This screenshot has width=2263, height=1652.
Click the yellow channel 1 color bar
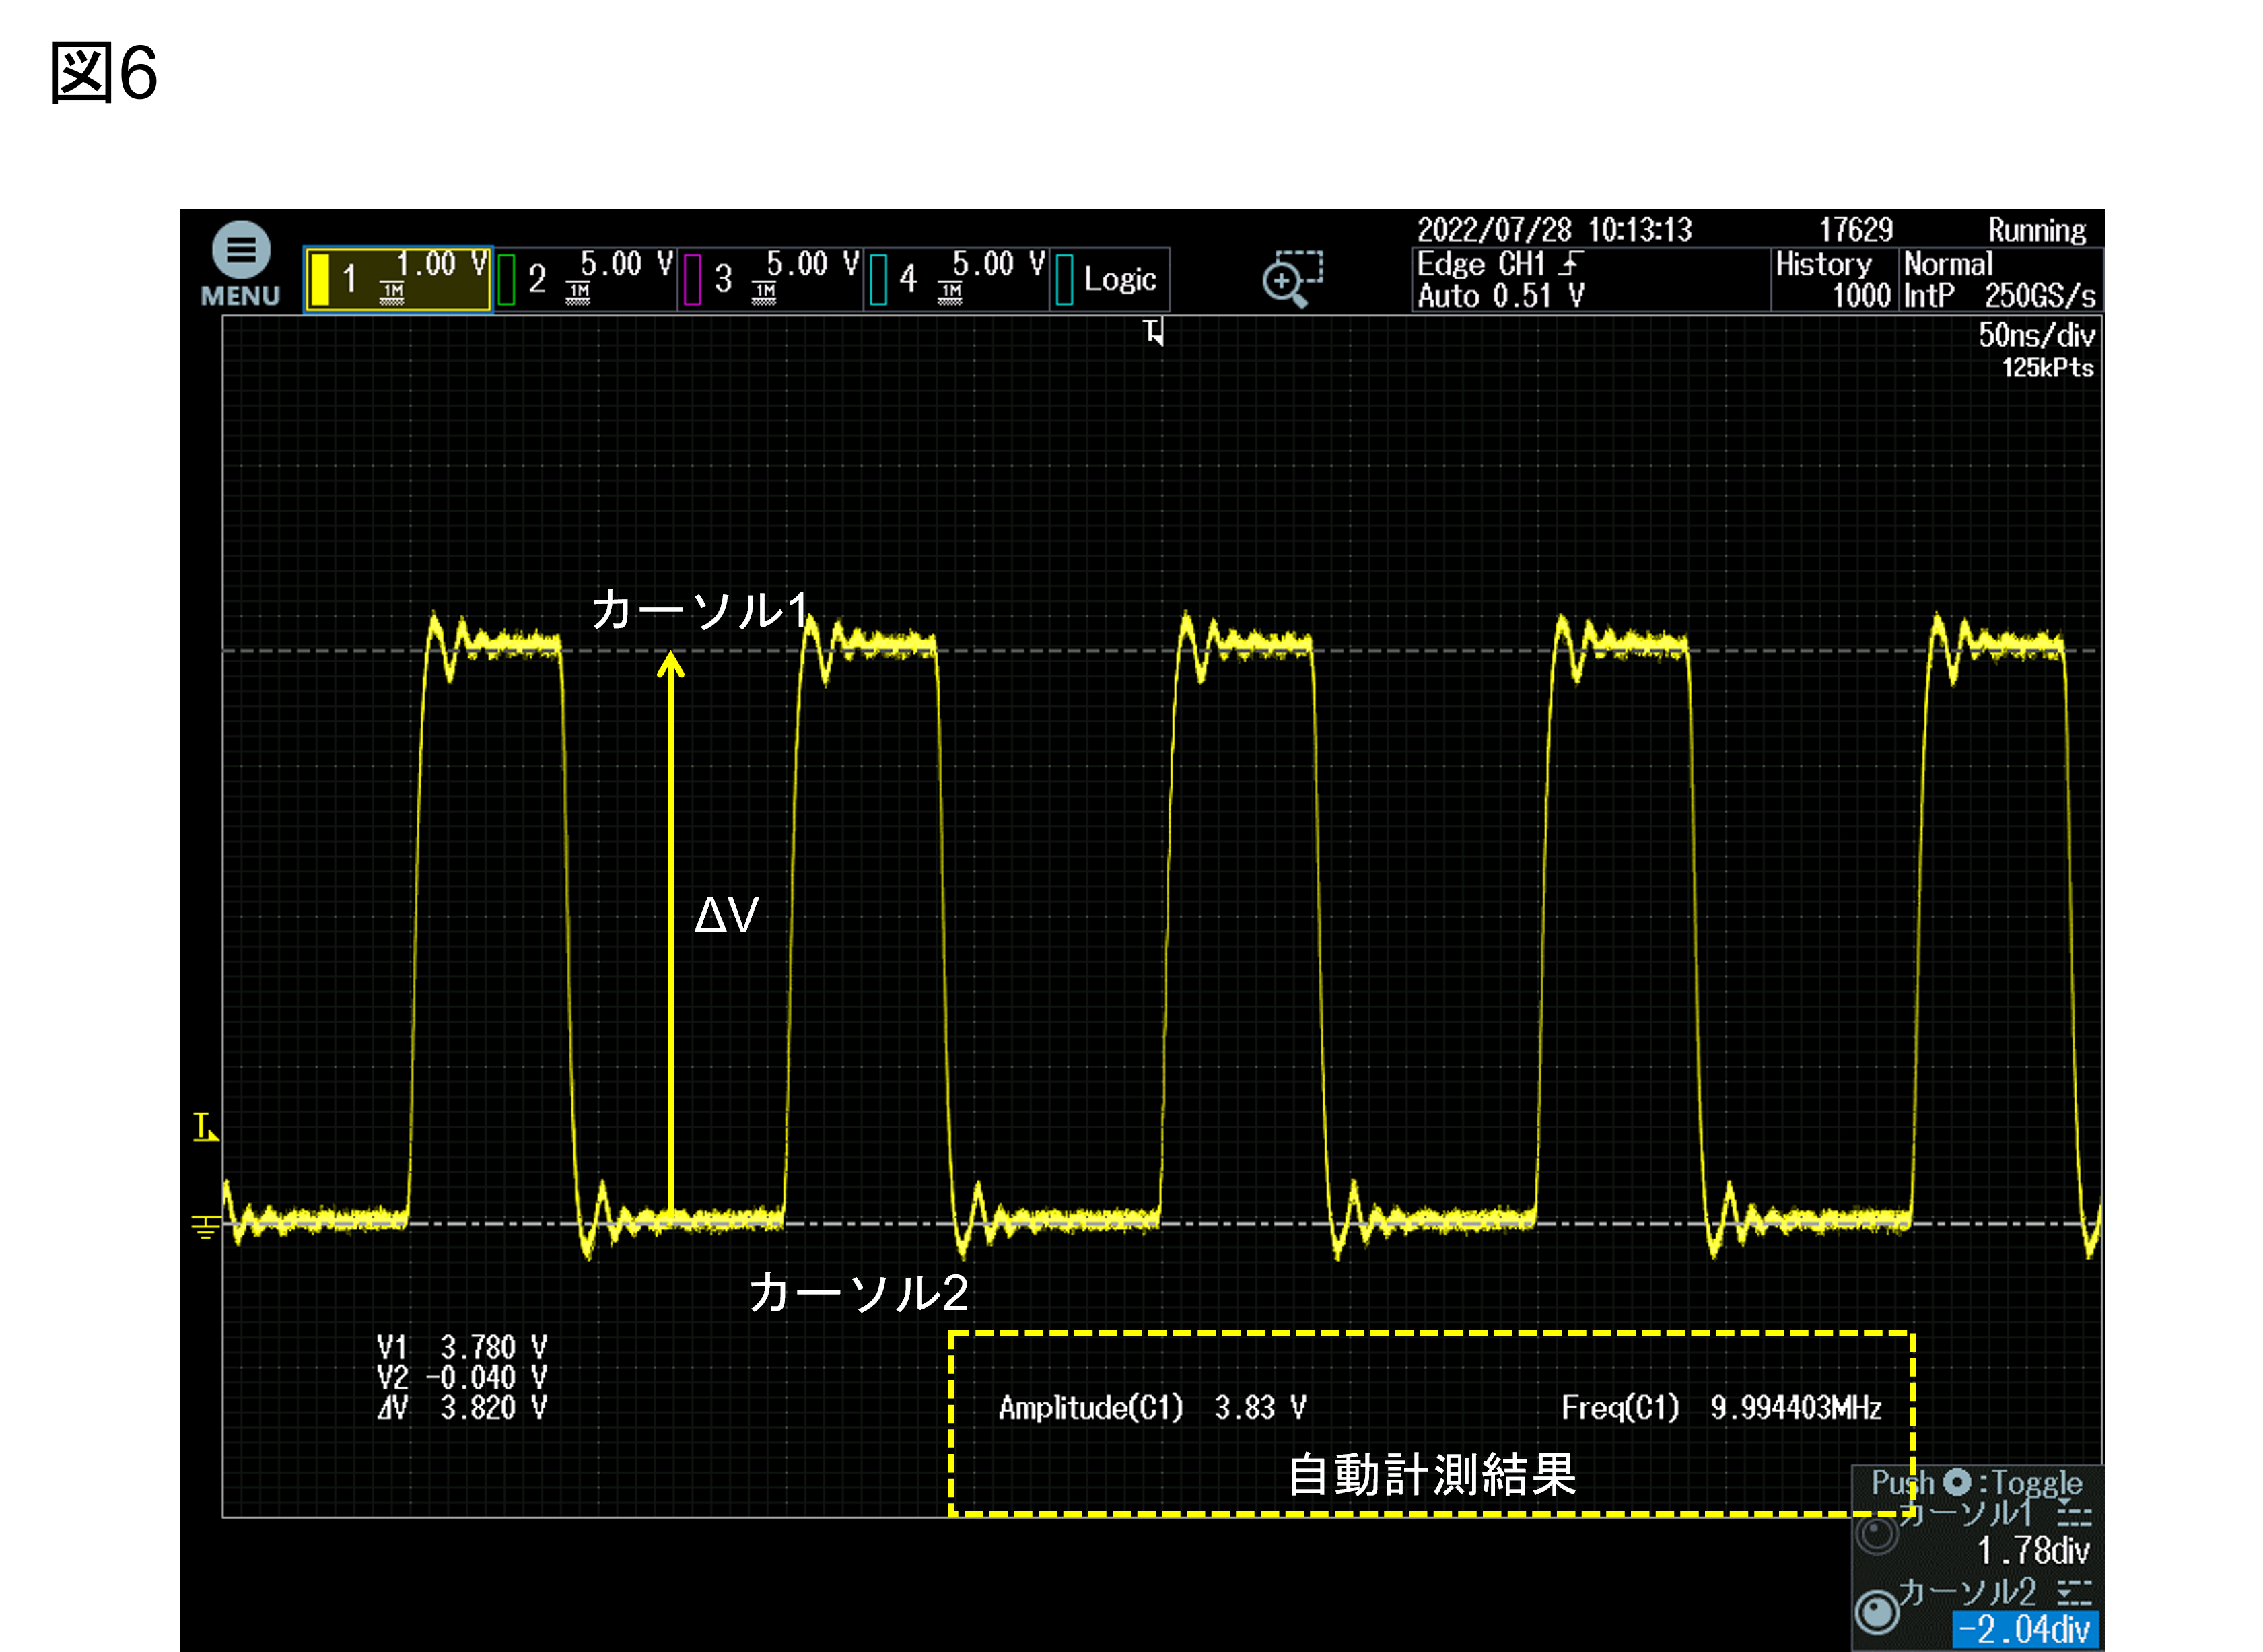pyautogui.click(x=320, y=279)
